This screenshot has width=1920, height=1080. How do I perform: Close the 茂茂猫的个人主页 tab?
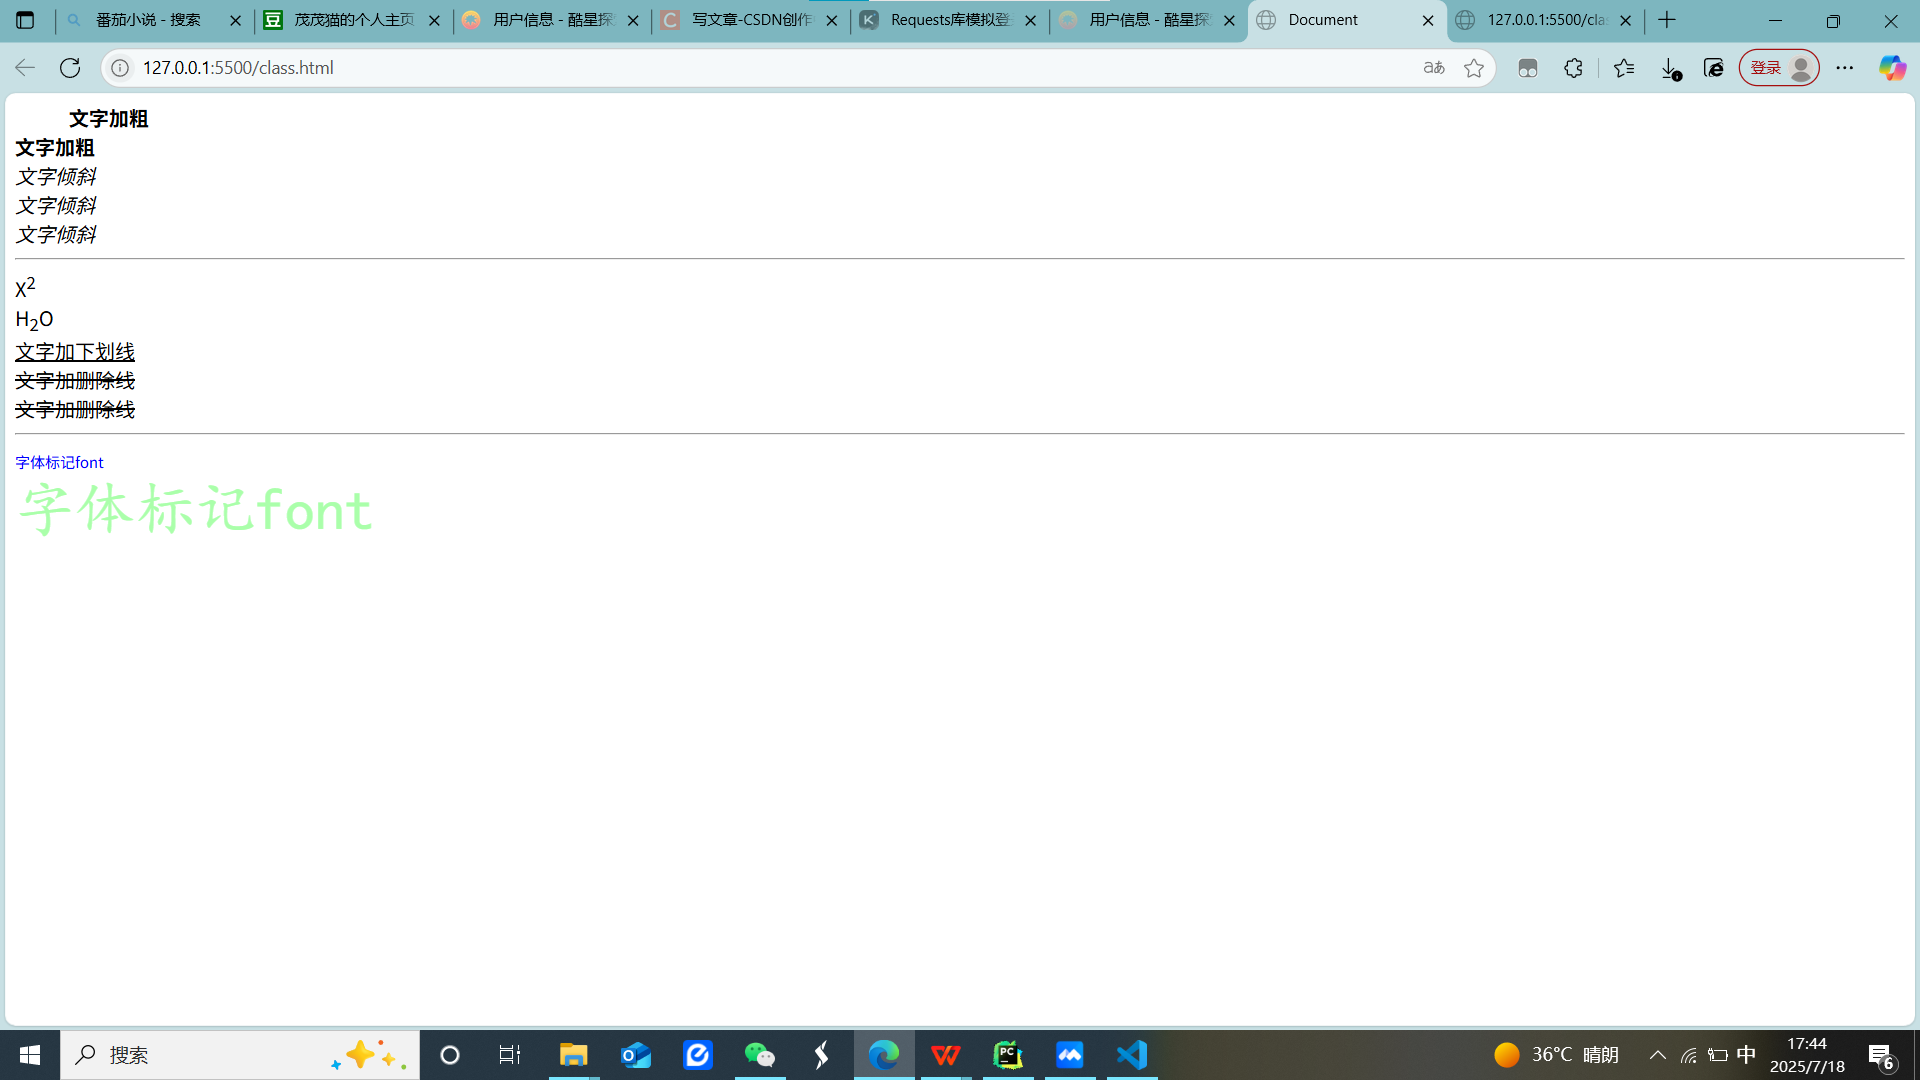pyautogui.click(x=434, y=20)
